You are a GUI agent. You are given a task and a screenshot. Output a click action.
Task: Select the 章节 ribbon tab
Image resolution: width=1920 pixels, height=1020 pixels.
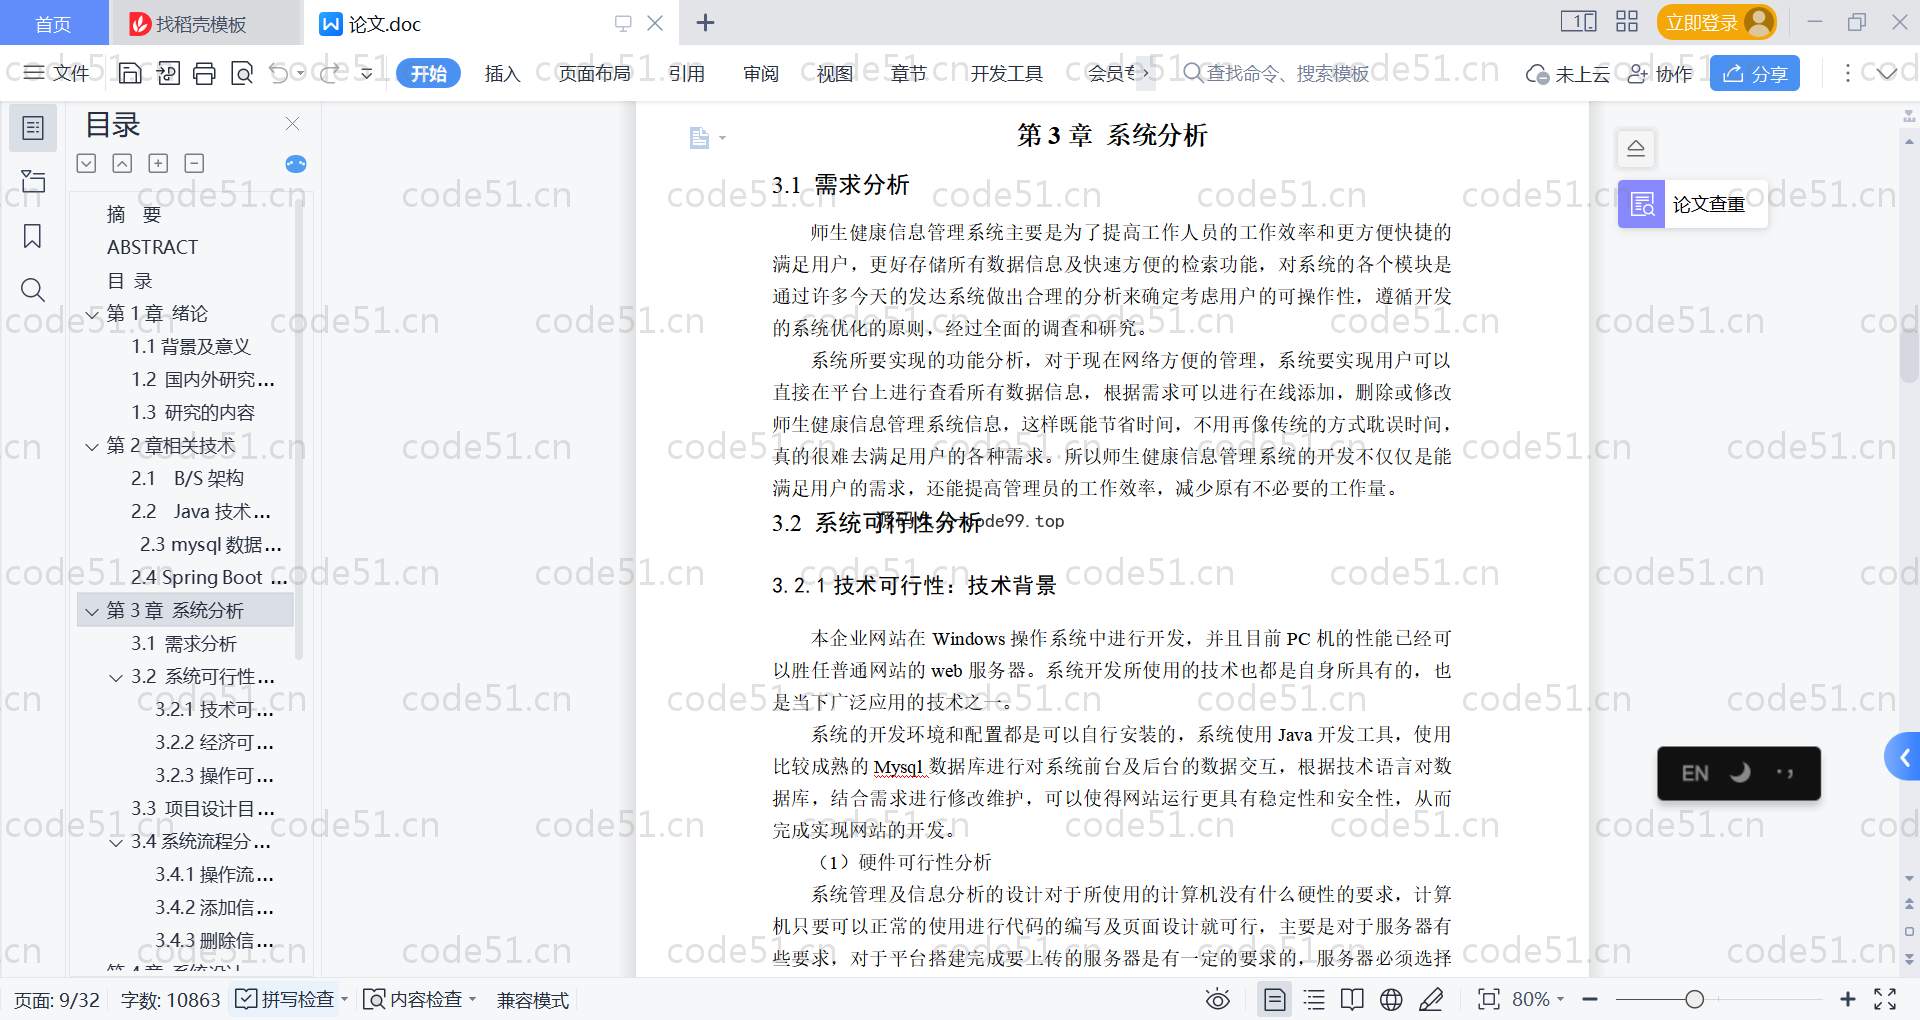click(908, 73)
